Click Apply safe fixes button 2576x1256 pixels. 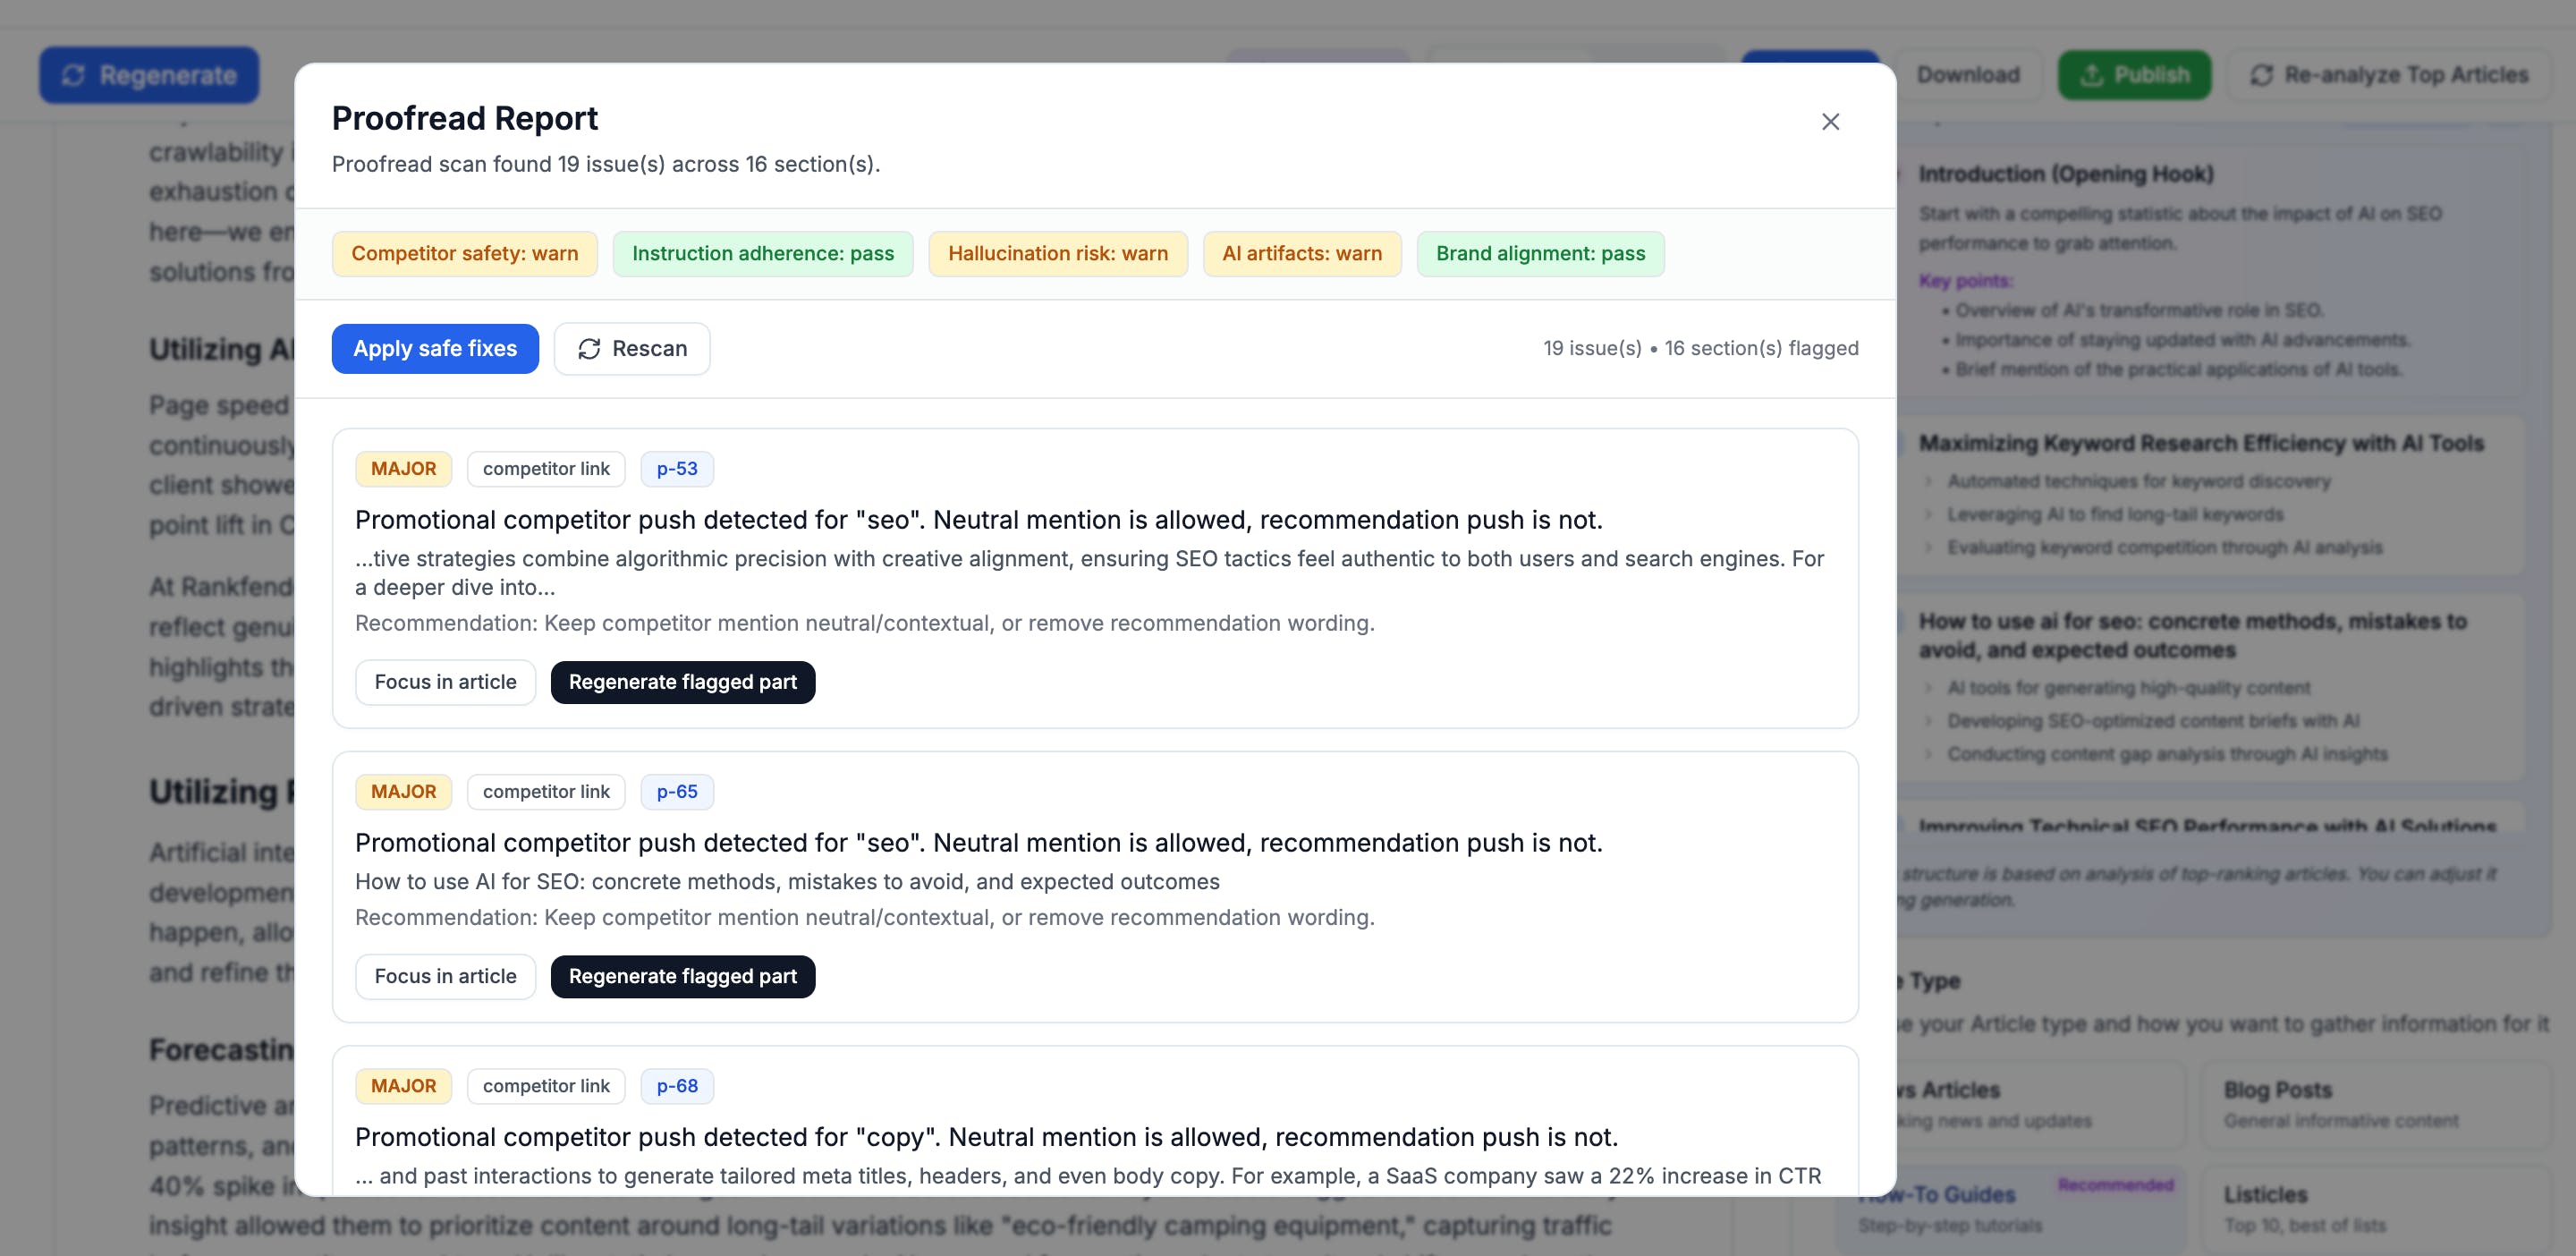435,348
